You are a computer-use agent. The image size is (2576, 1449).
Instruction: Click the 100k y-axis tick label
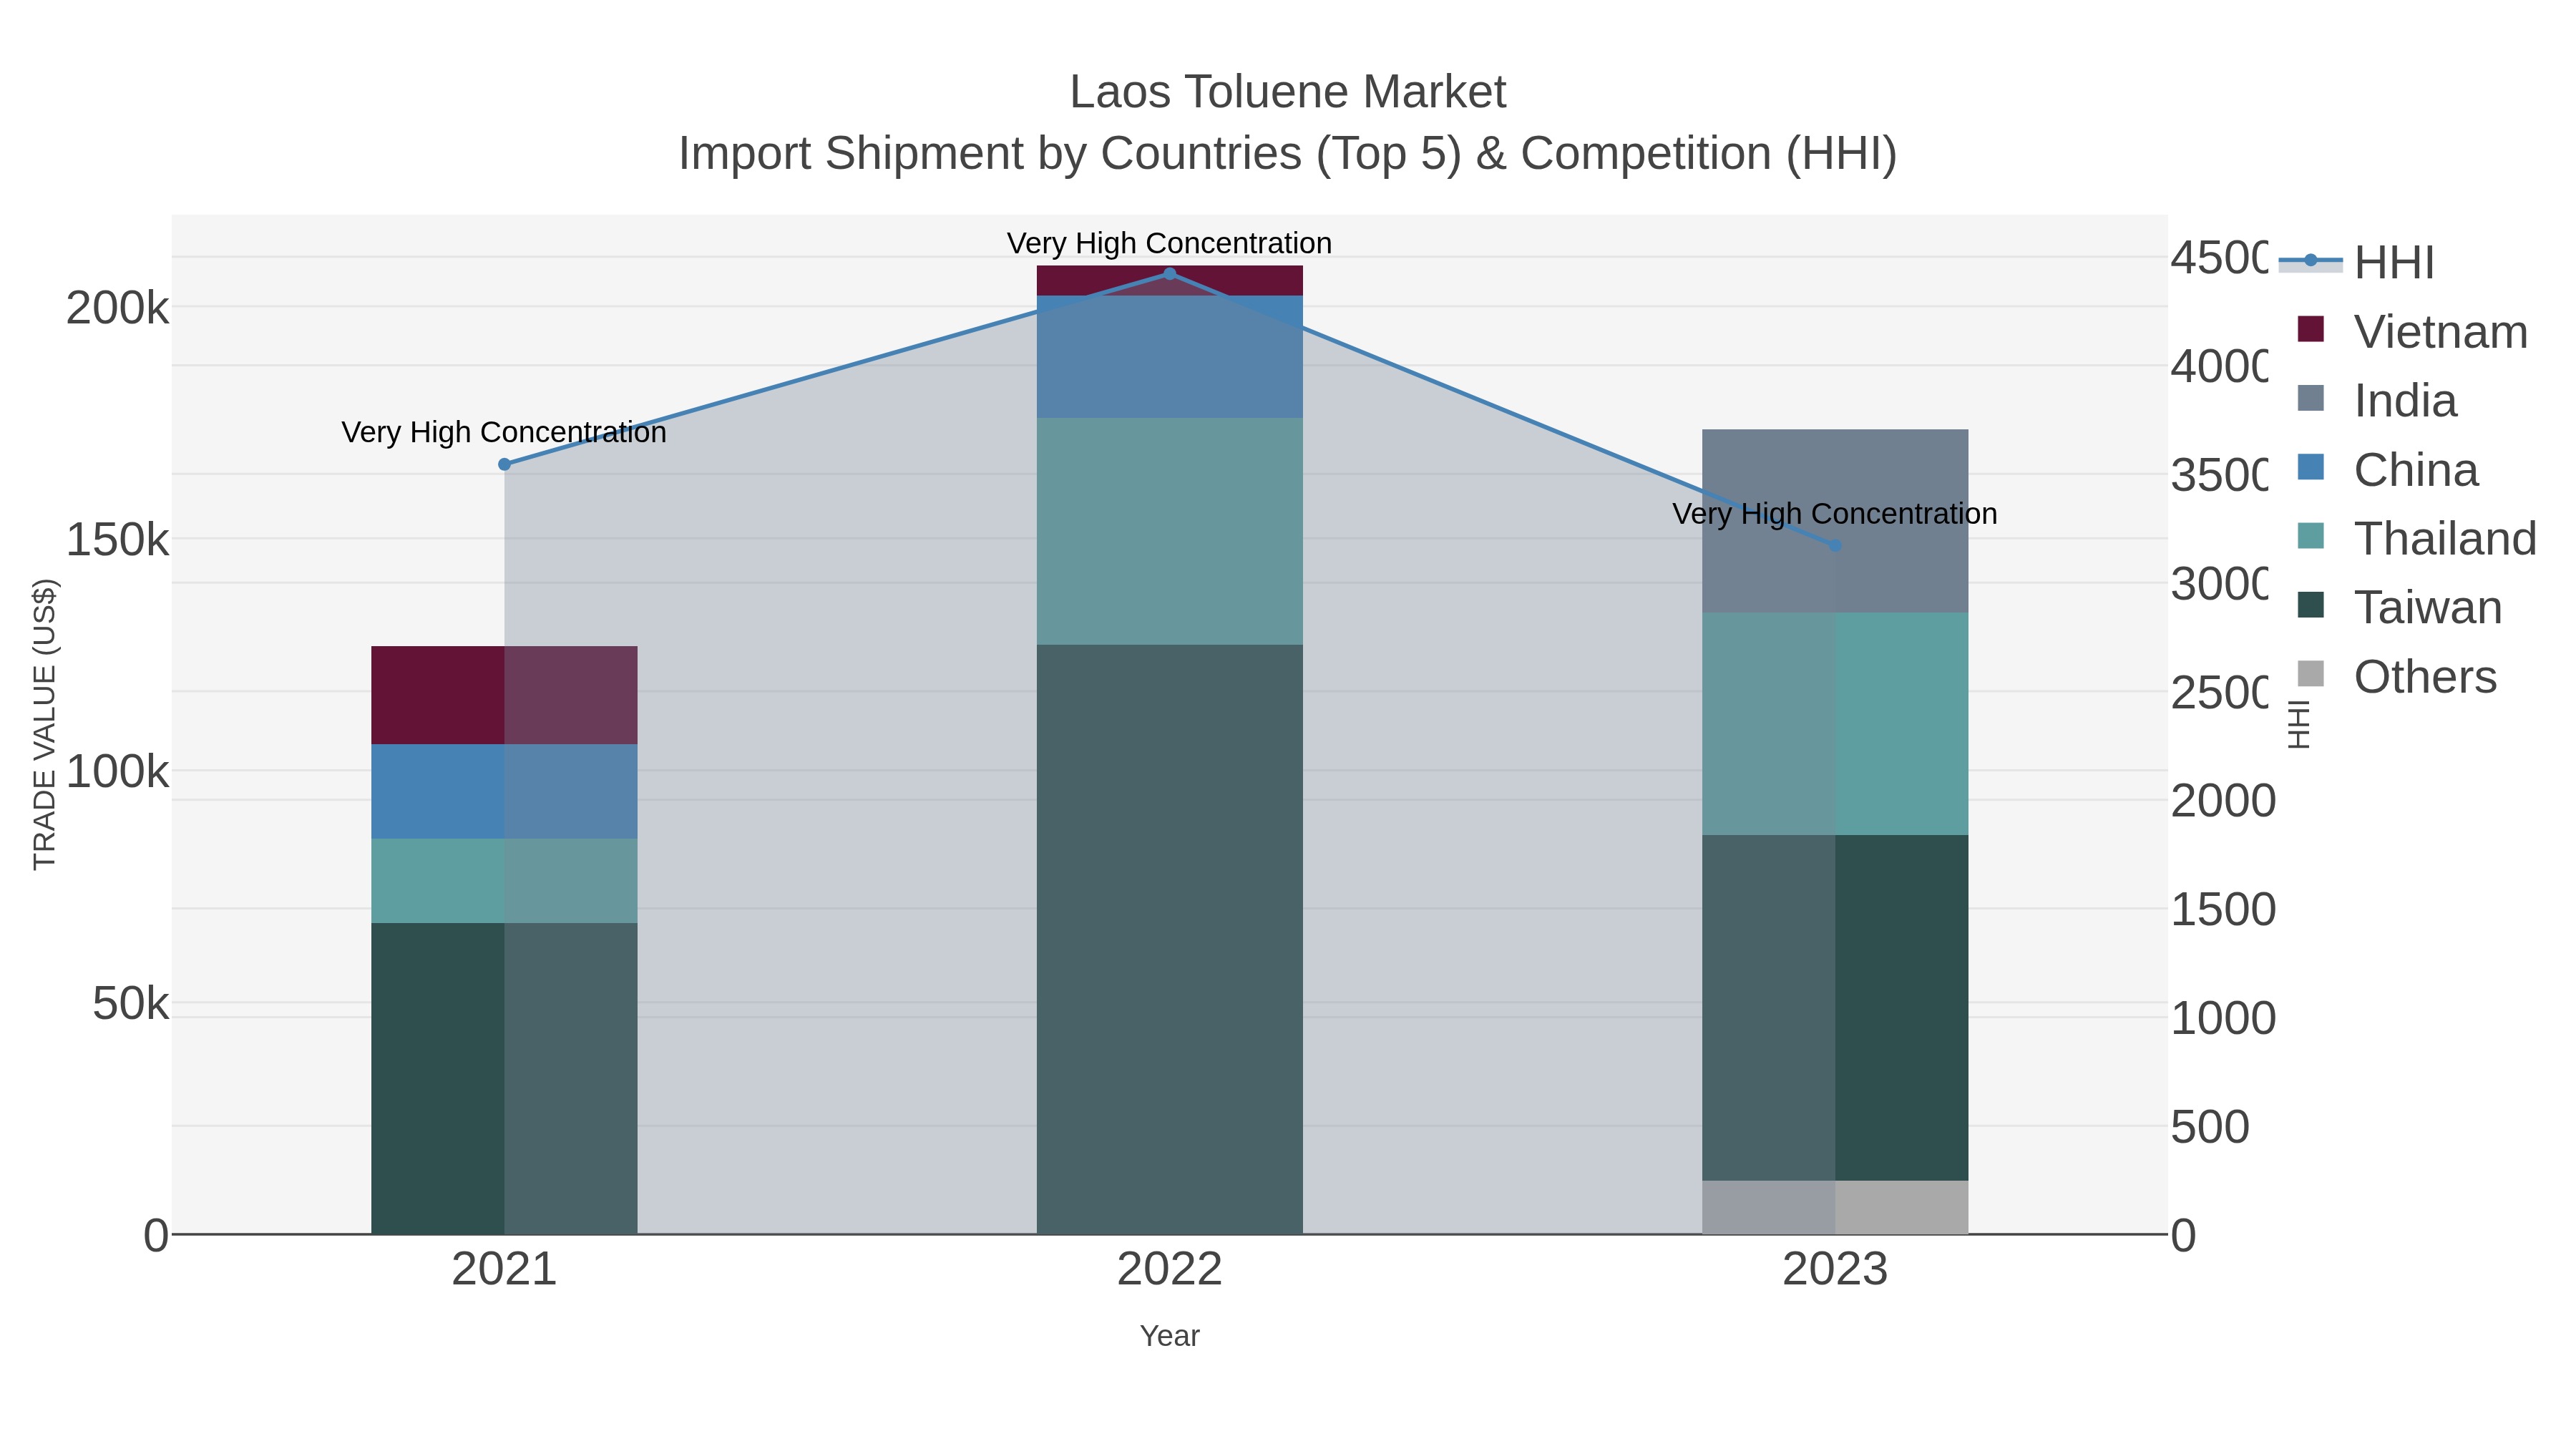(x=118, y=772)
